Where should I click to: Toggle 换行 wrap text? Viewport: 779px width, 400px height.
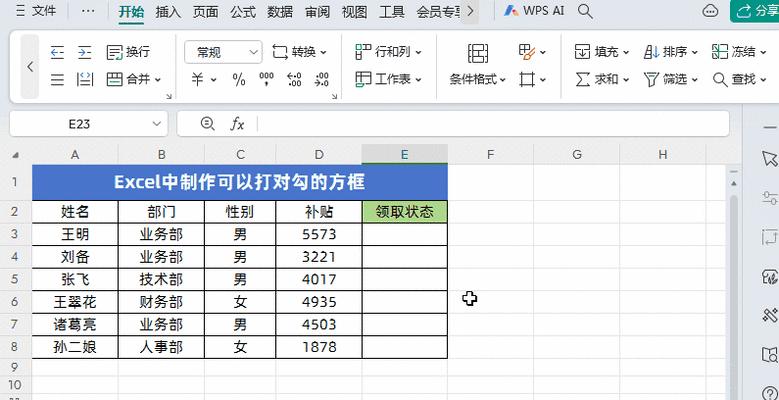129,52
